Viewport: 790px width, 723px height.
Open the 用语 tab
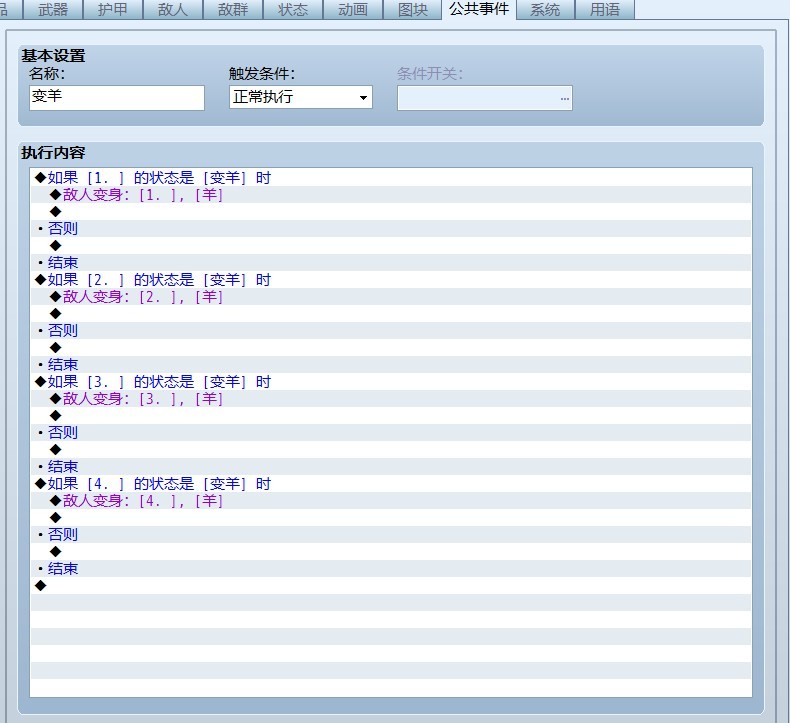coord(605,10)
